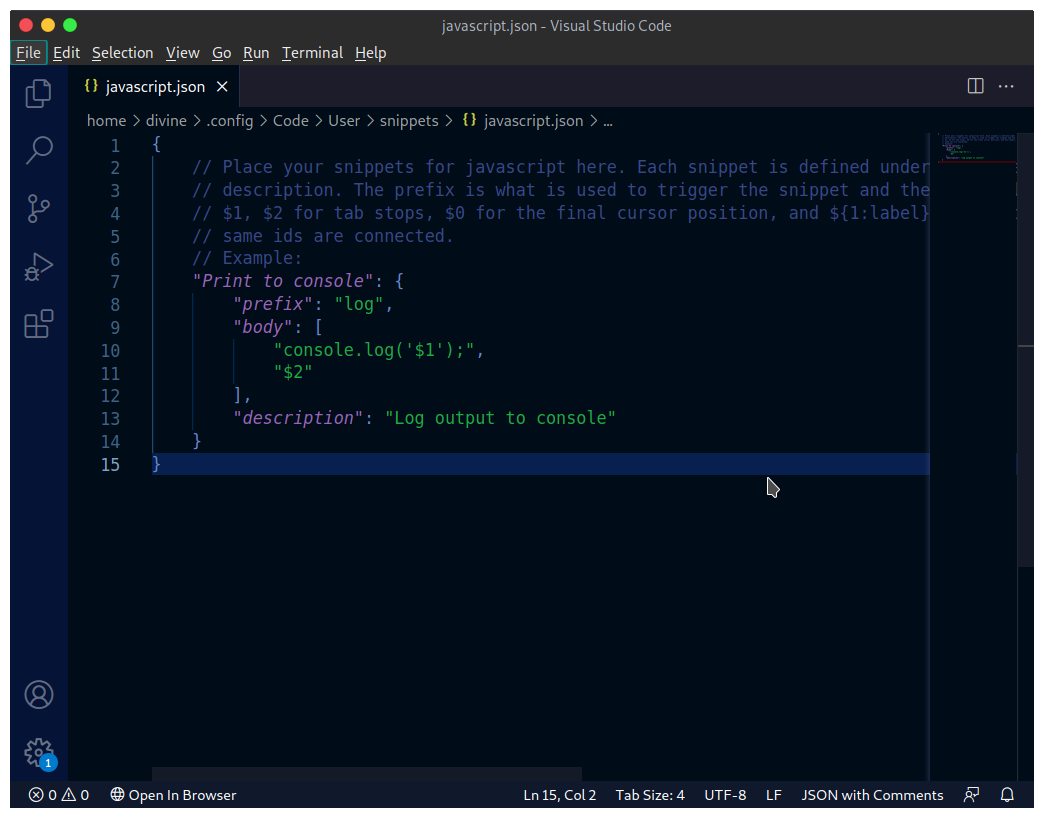Image resolution: width=1044 pixels, height=818 pixels.
Task: Click the macOS-style green maximize button
Action: (x=70, y=25)
